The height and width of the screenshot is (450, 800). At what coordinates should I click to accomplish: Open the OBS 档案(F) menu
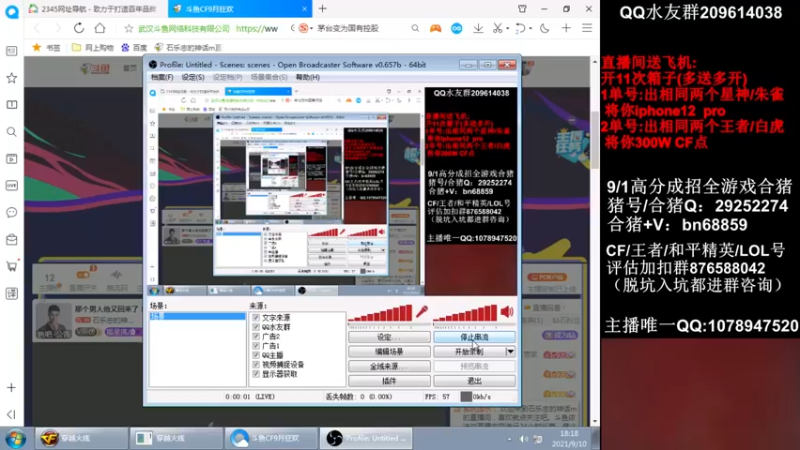pos(162,77)
